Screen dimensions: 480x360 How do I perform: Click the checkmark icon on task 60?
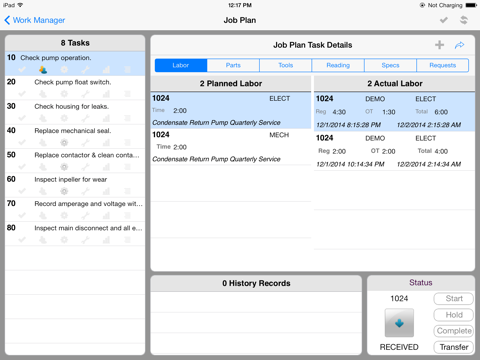(x=22, y=191)
